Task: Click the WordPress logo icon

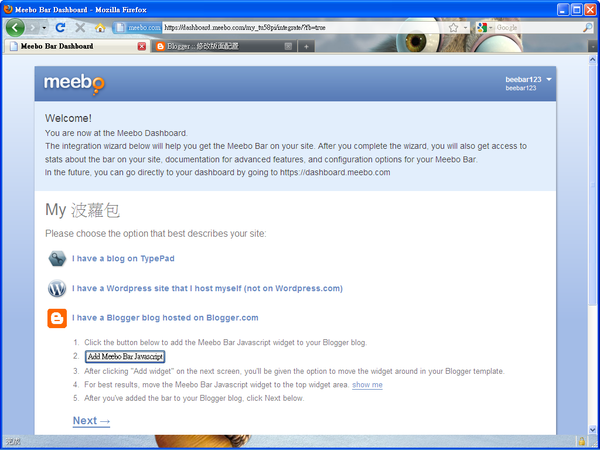Action: pos(57,289)
